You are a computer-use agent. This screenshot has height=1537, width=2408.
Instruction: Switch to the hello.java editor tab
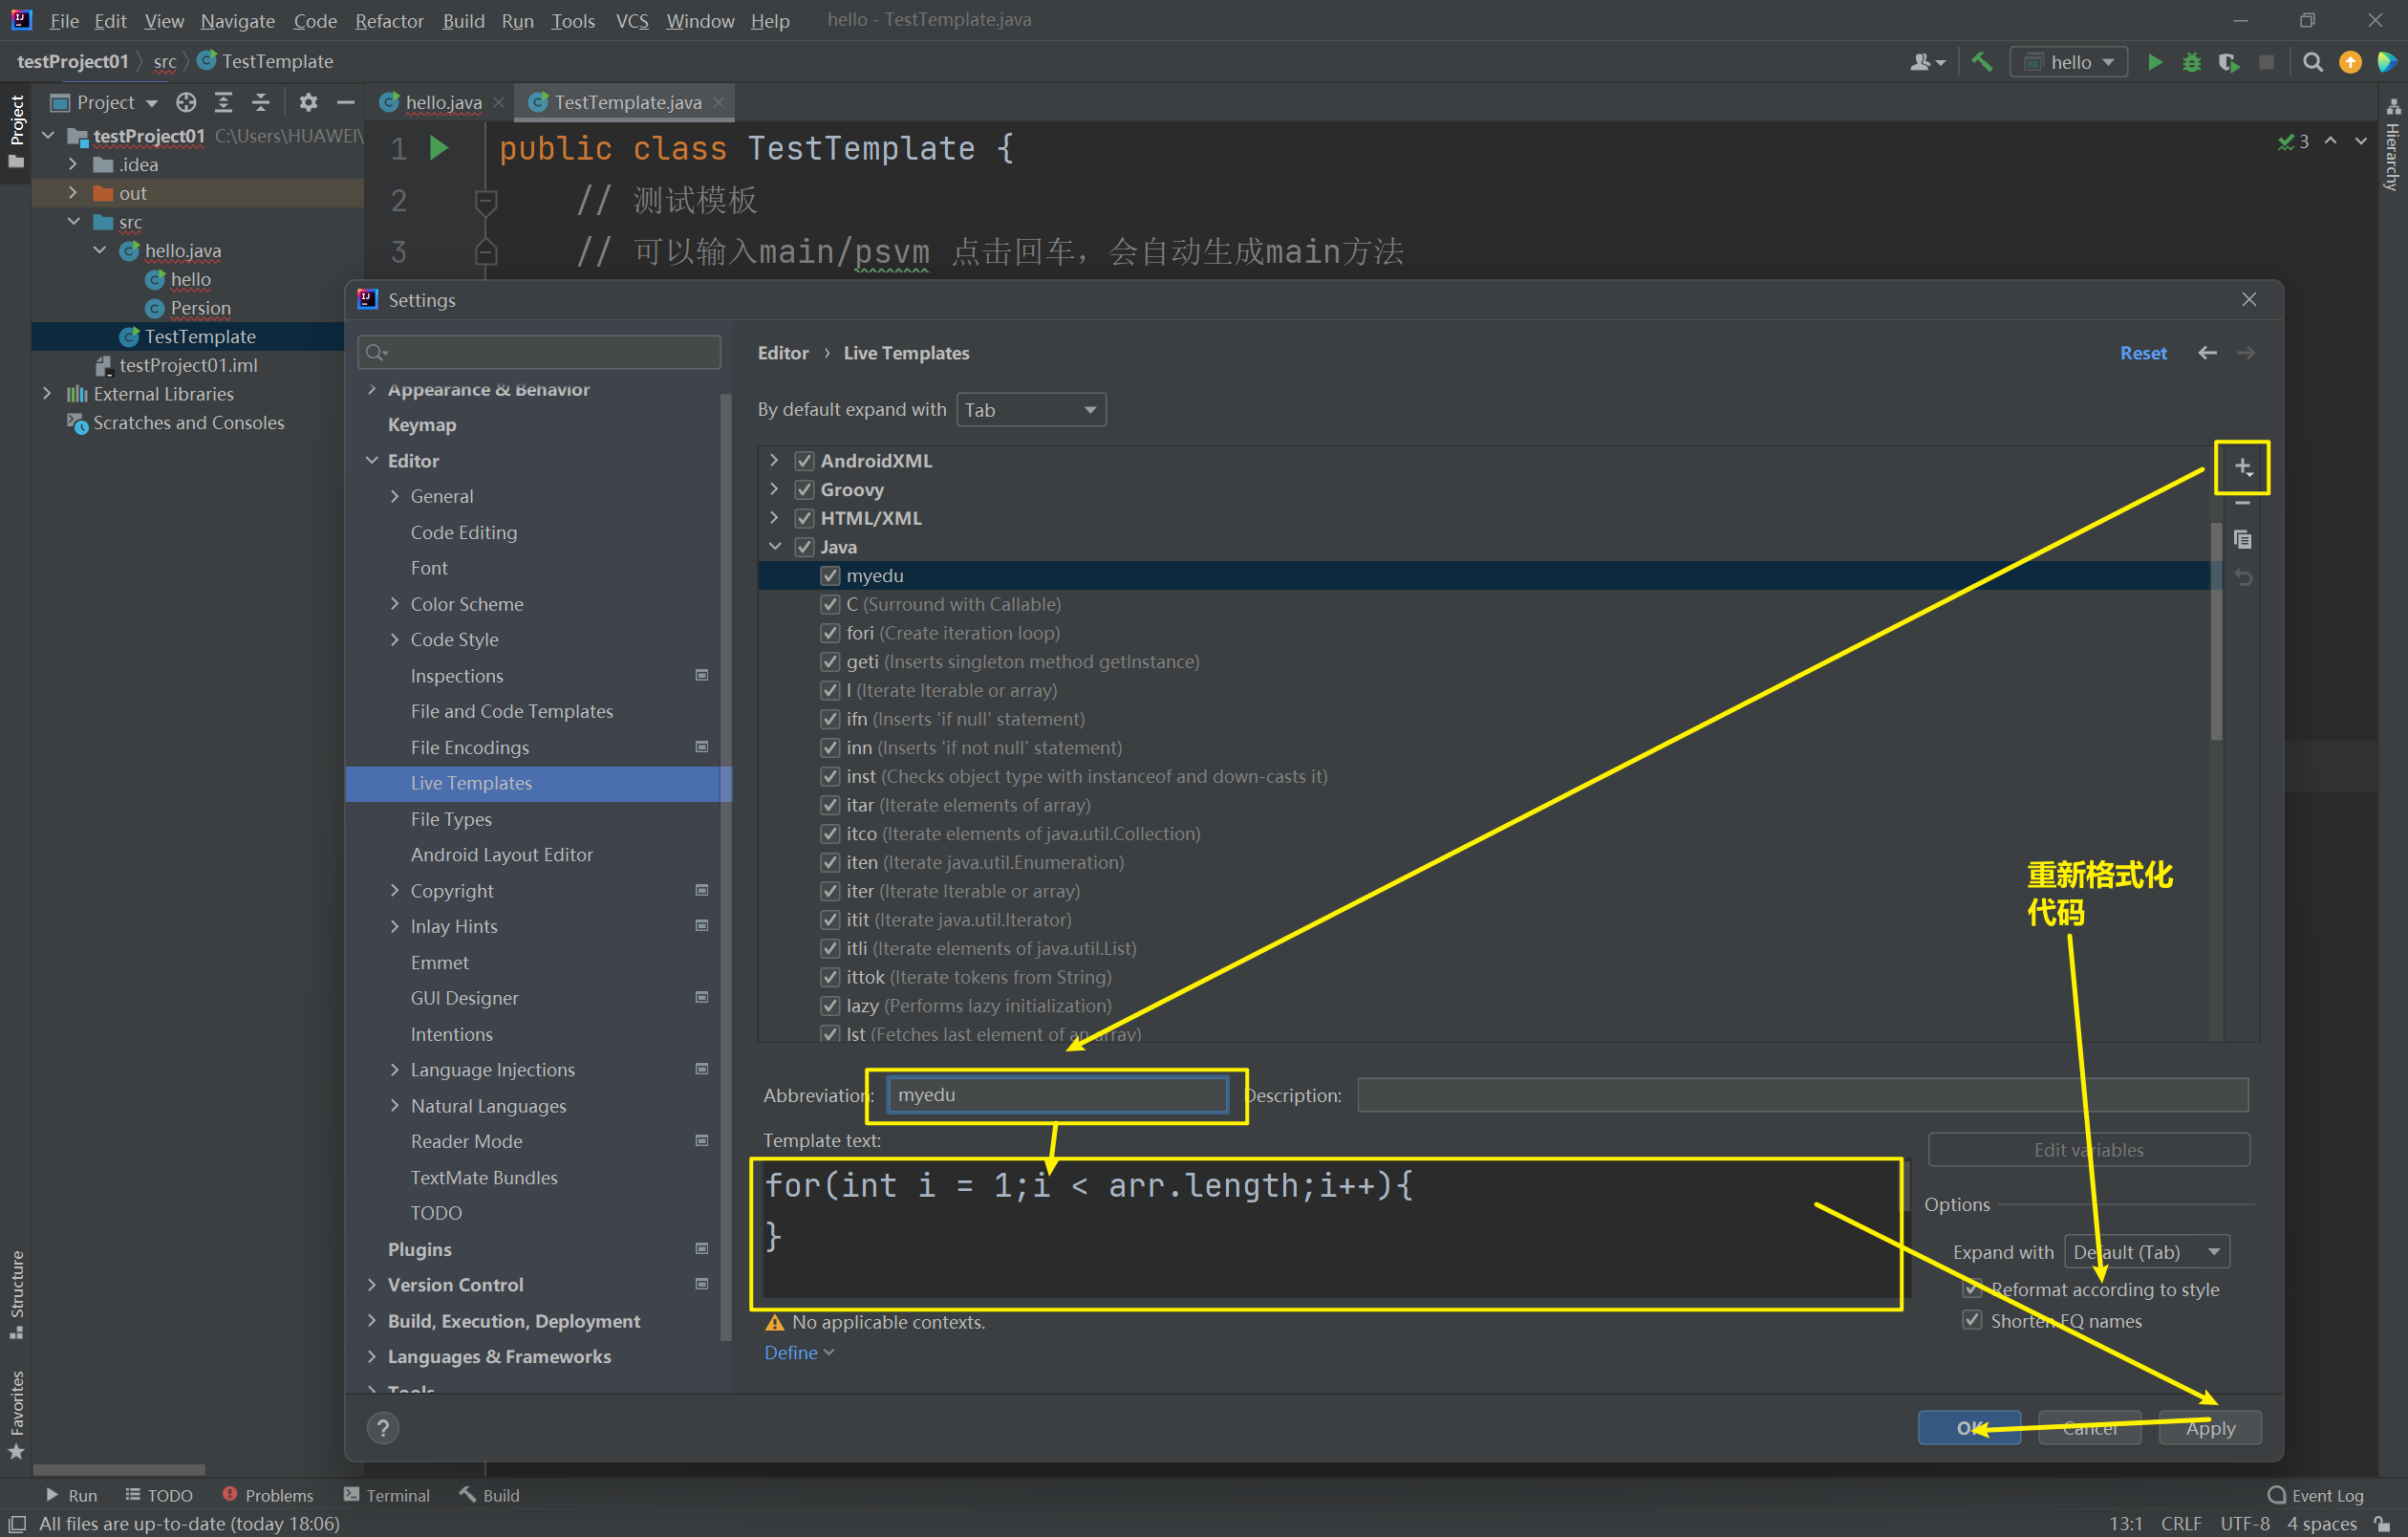pyautogui.click(x=443, y=102)
